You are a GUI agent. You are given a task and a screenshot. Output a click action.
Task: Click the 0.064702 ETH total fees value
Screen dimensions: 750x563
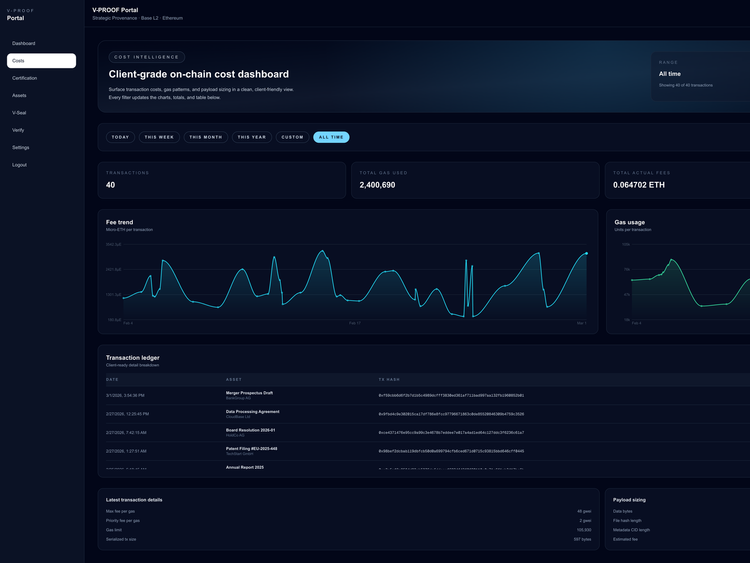pos(639,185)
